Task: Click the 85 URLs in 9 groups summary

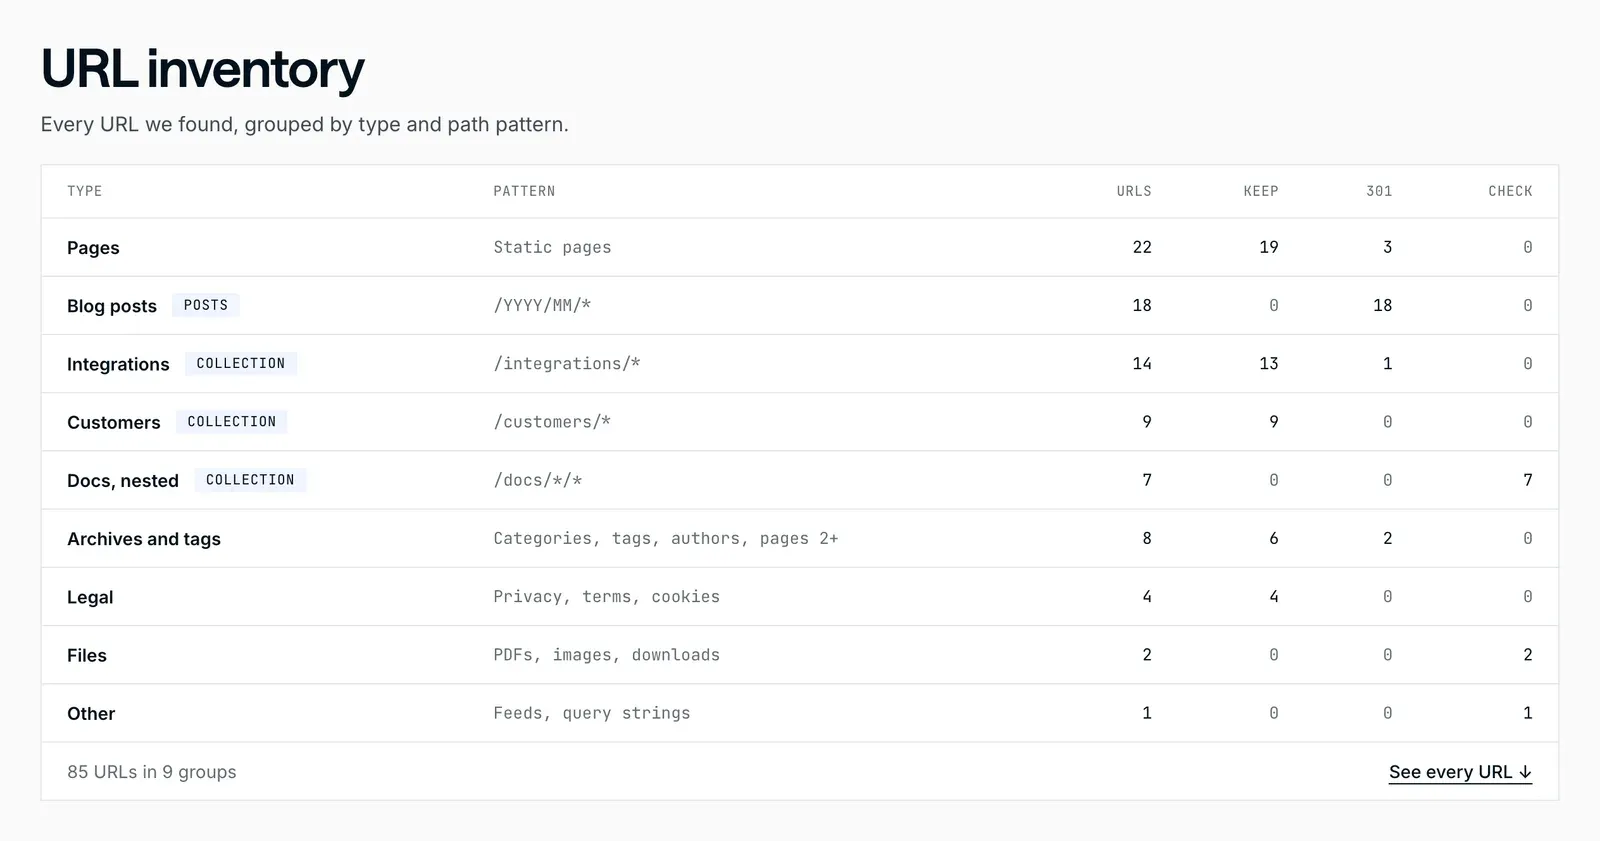Action: pyautogui.click(x=152, y=772)
